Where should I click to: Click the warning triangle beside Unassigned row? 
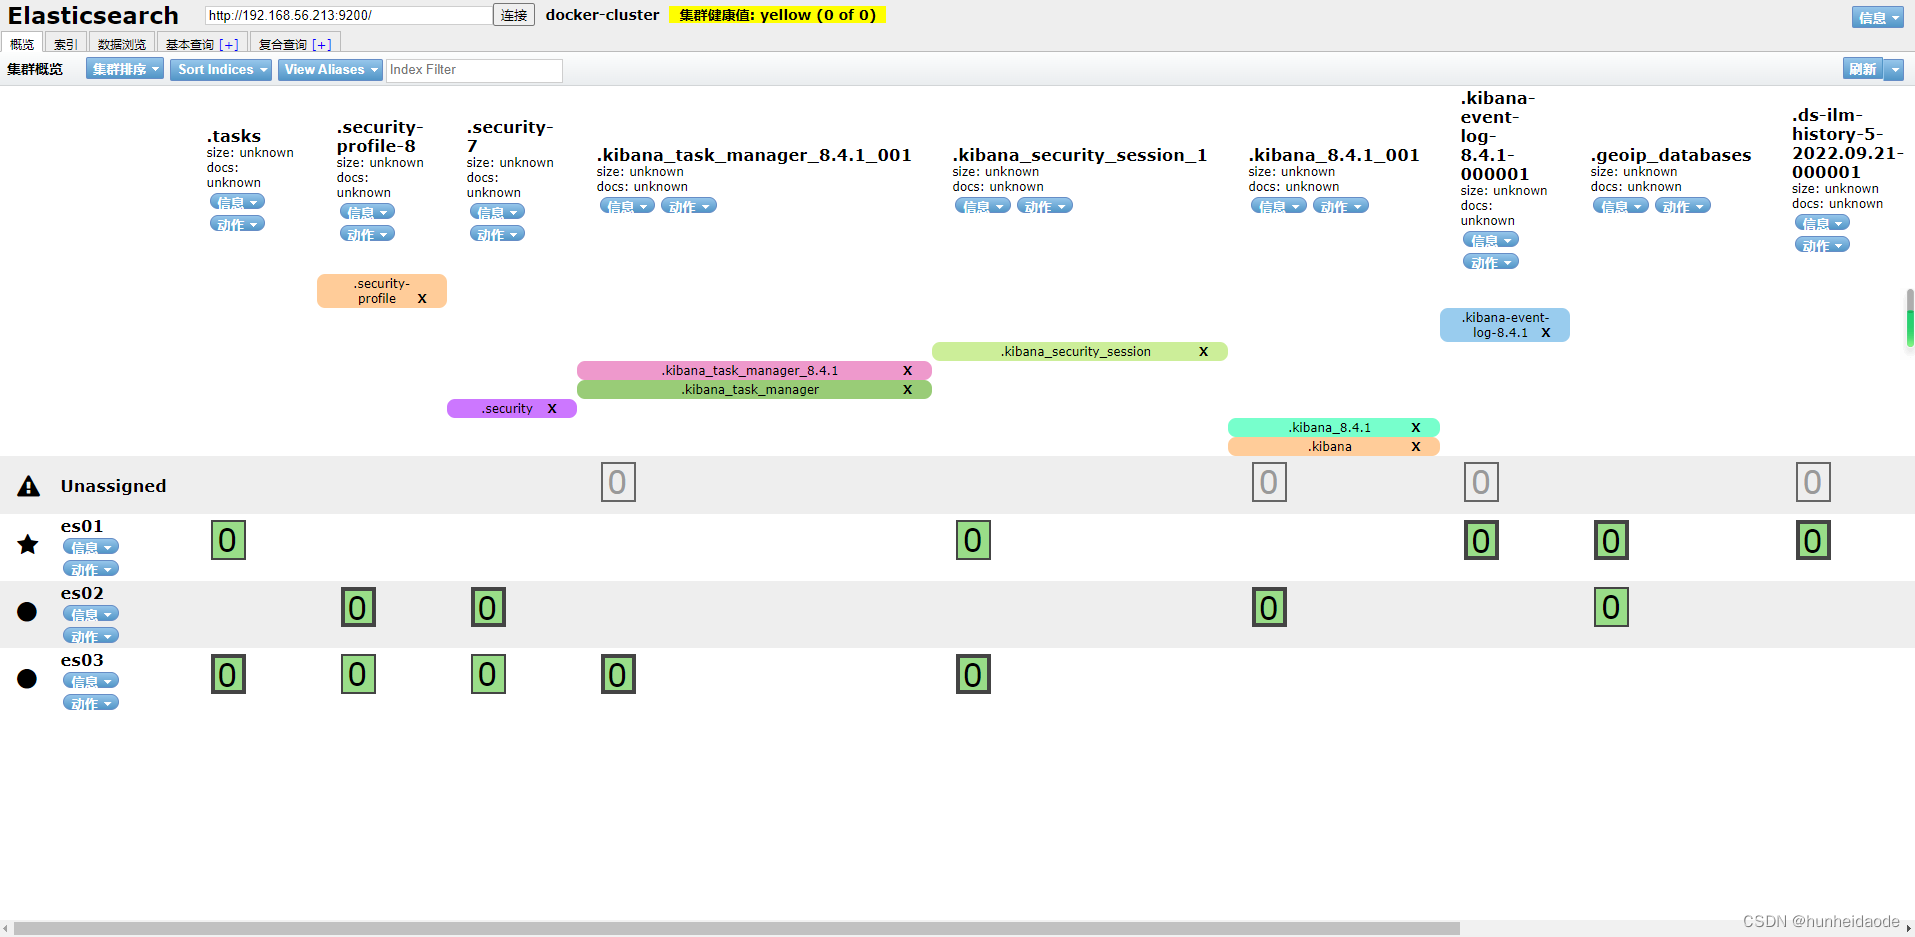tap(28, 485)
